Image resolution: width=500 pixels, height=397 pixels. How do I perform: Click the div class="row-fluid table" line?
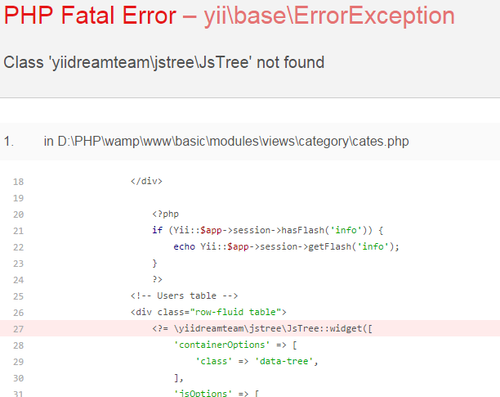pyautogui.click(x=208, y=312)
